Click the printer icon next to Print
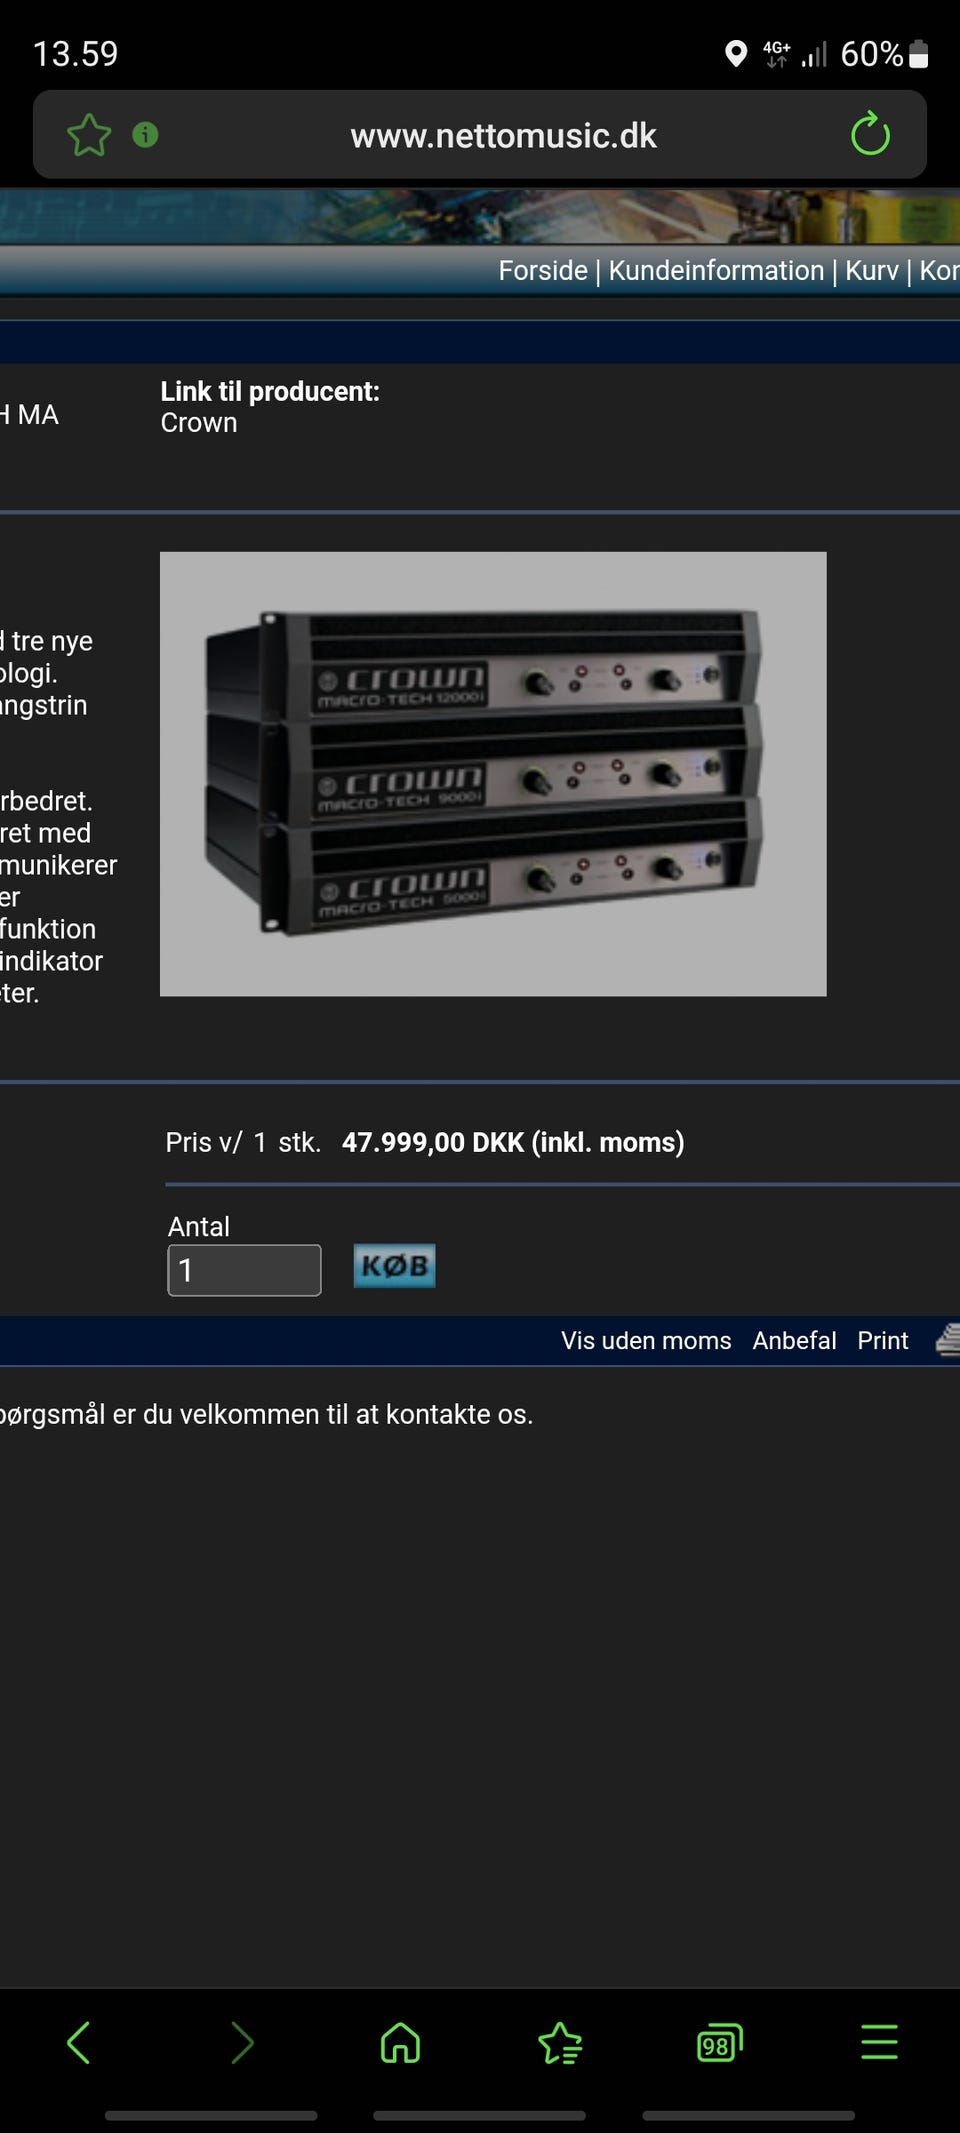 [x=948, y=1339]
